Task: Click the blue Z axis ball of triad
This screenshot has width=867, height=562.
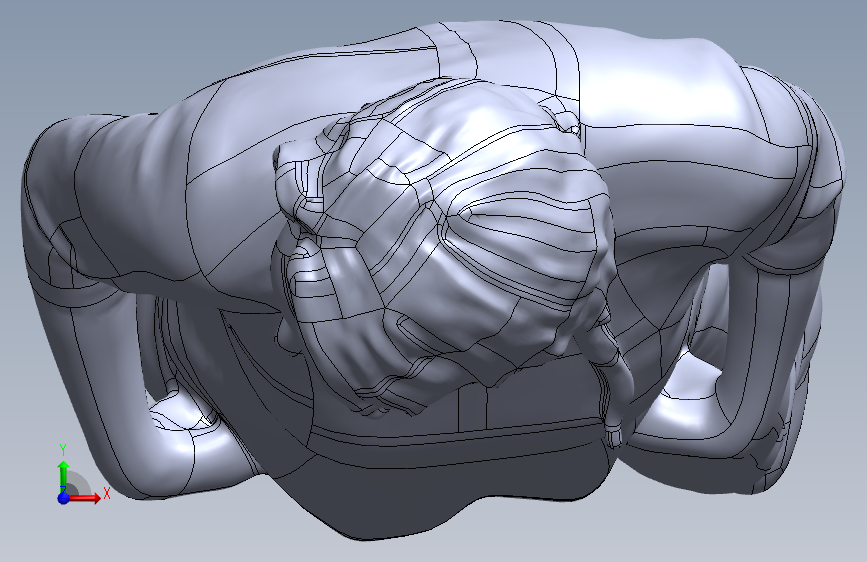Action: [64, 498]
